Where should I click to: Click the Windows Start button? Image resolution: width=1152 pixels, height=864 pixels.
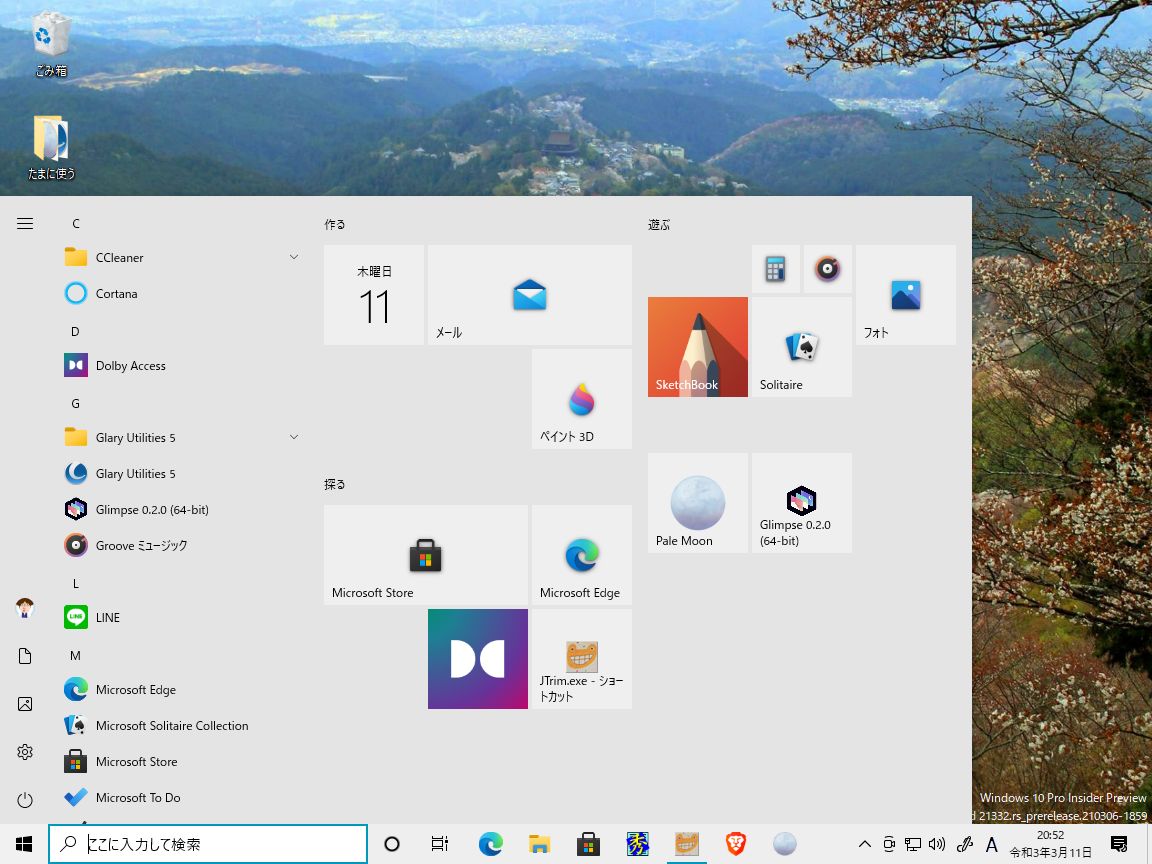coord(24,844)
